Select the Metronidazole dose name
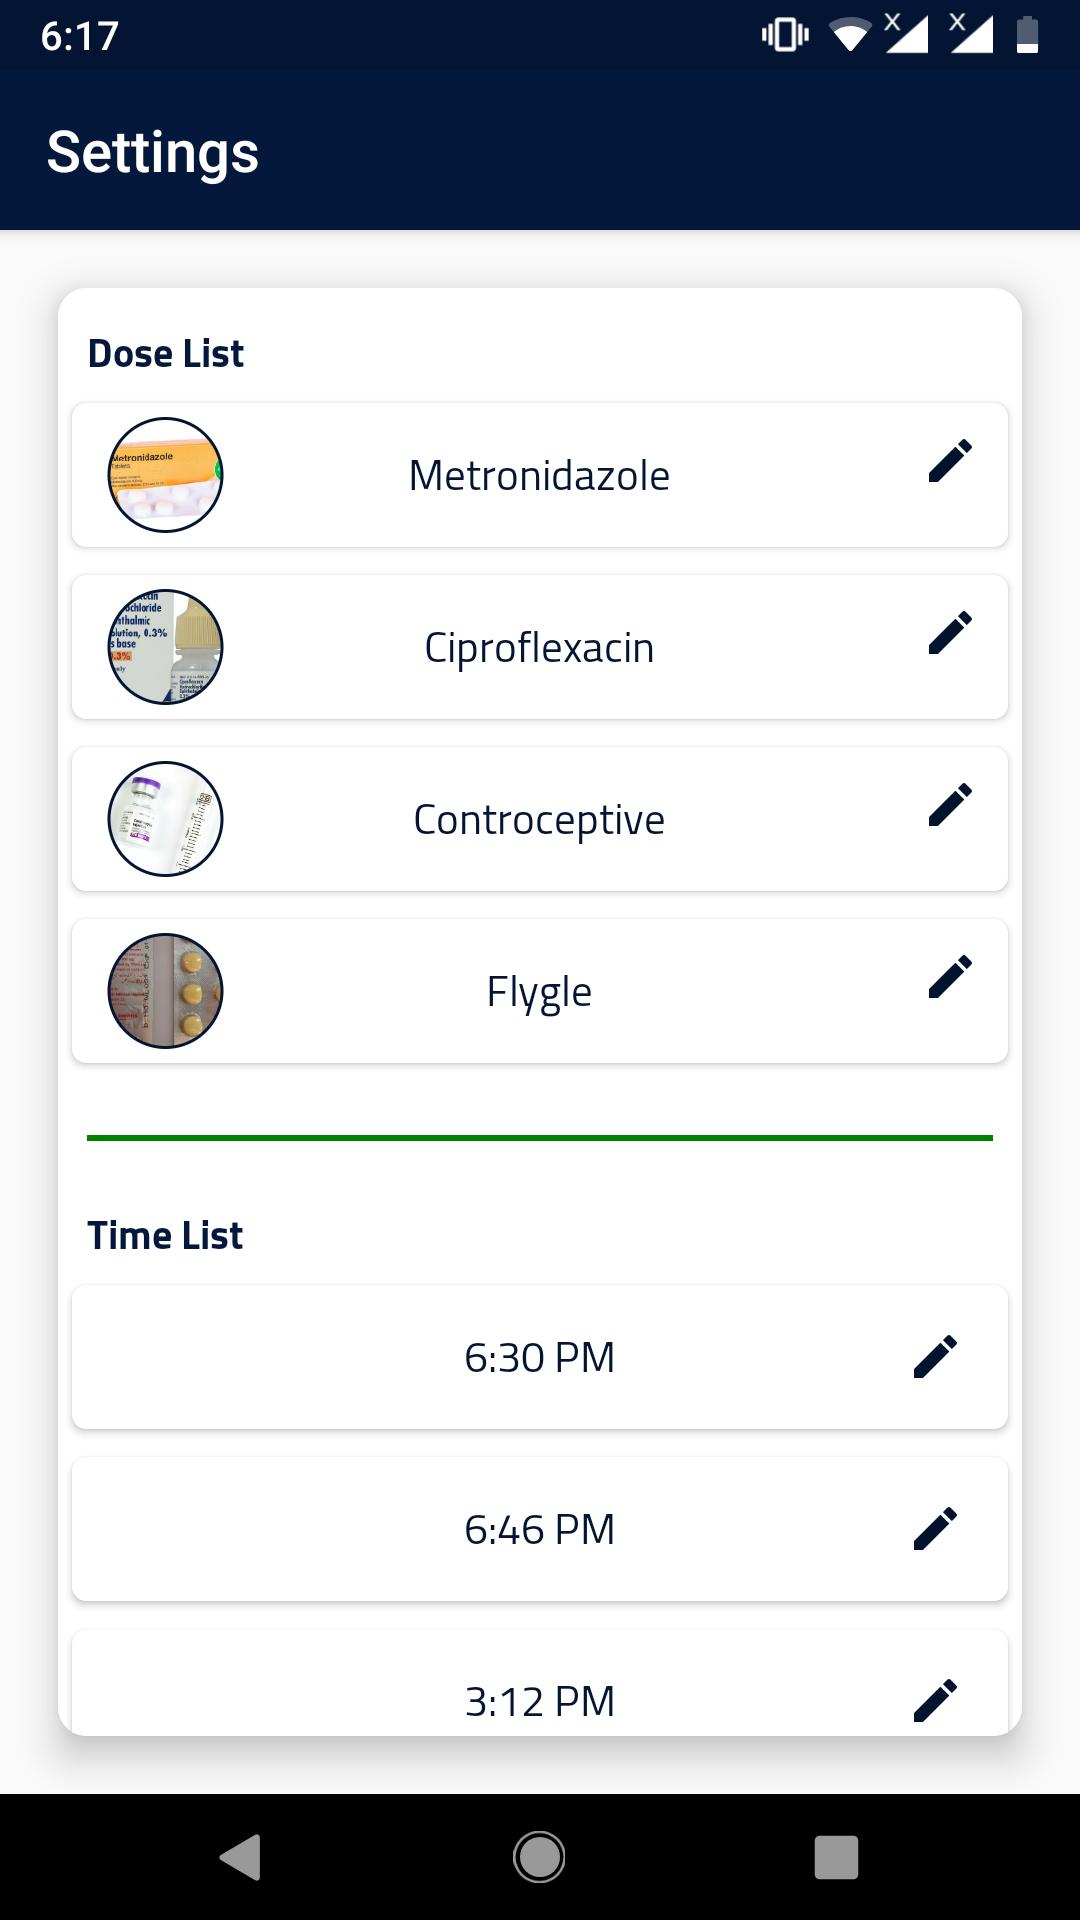The image size is (1080, 1920). [x=539, y=476]
